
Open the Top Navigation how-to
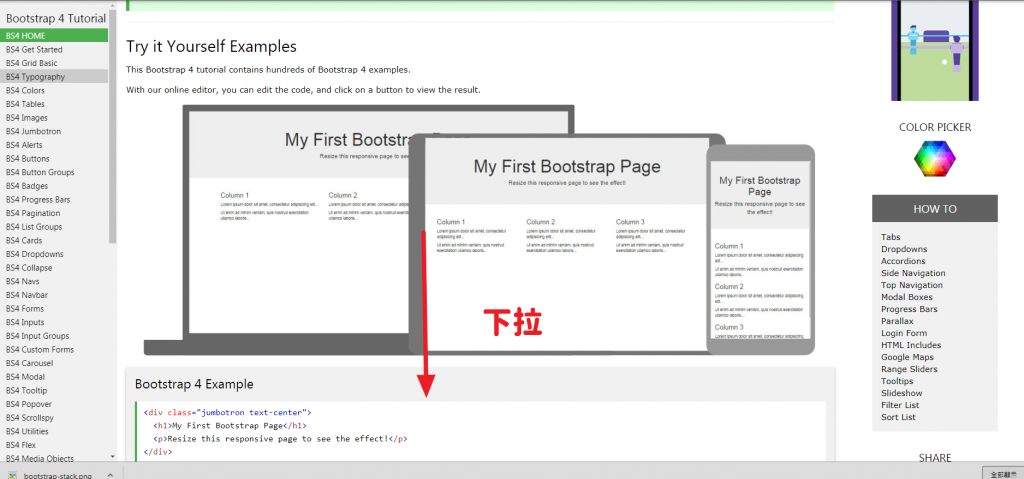(x=912, y=285)
